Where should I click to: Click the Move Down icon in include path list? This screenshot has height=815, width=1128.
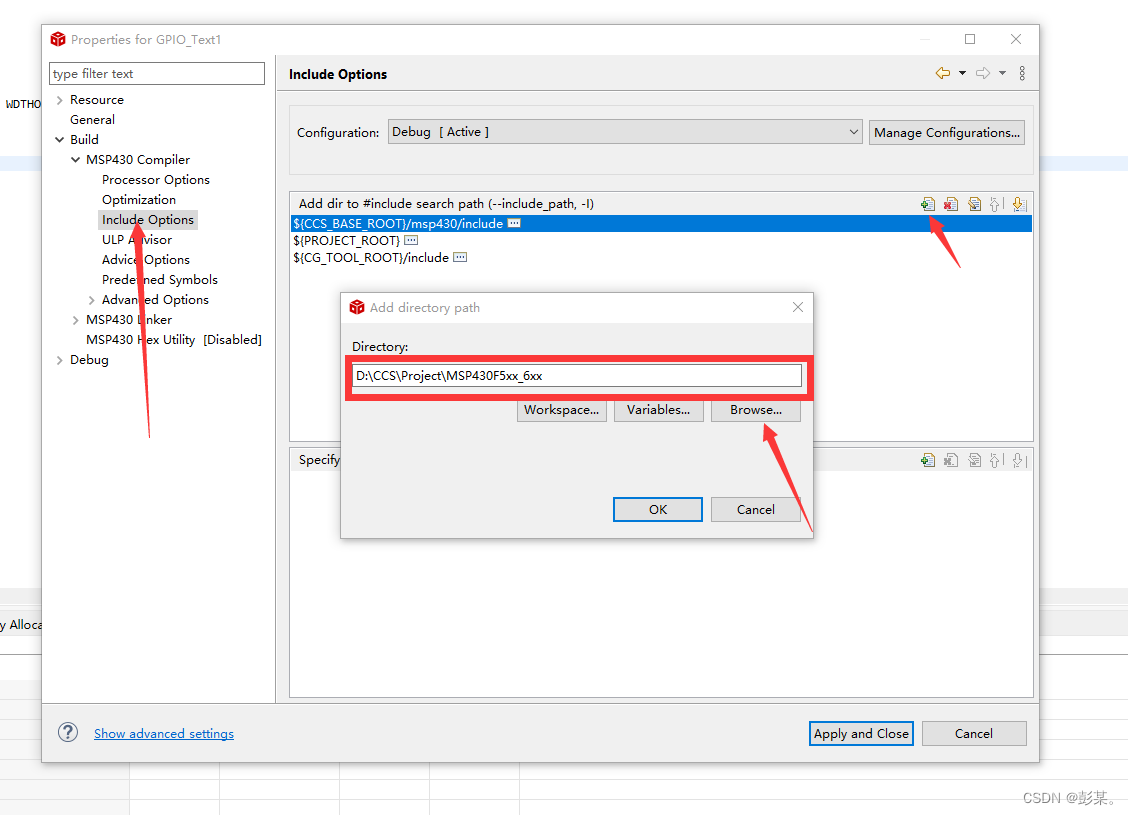point(1019,204)
